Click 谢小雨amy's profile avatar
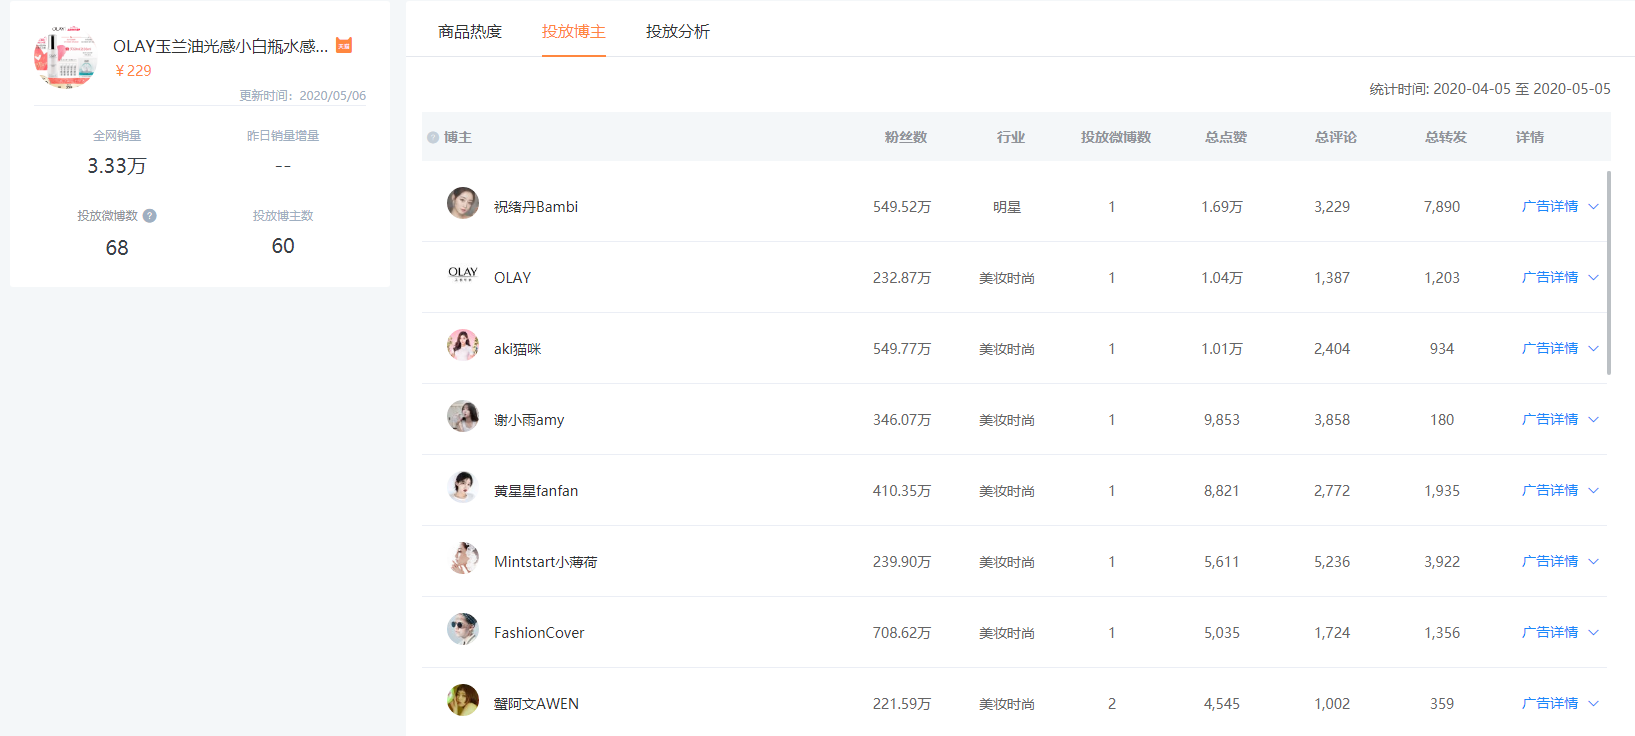The width and height of the screenshot is (1635, 736). pos(462,416)
